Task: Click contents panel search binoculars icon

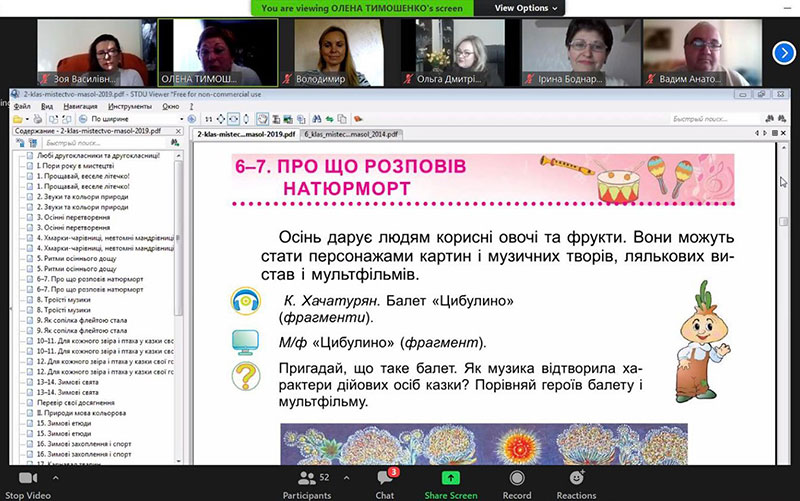Action: pyautogui.click(x=175, y=143)
